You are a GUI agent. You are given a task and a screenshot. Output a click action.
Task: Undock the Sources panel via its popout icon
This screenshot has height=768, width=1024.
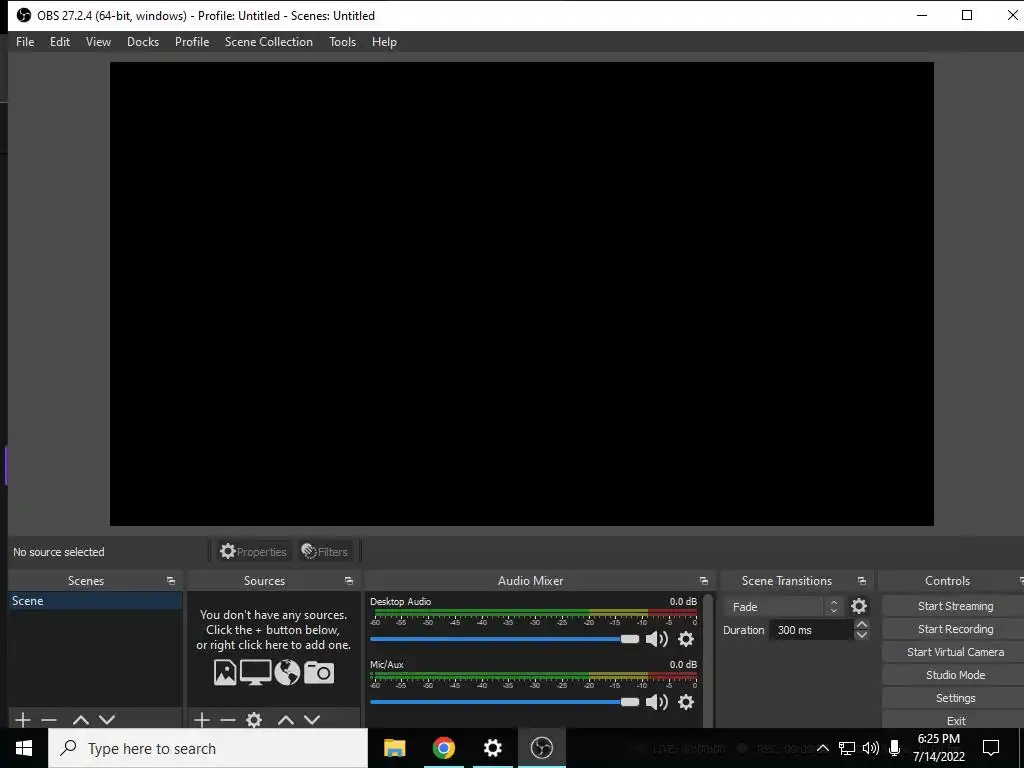349,581
